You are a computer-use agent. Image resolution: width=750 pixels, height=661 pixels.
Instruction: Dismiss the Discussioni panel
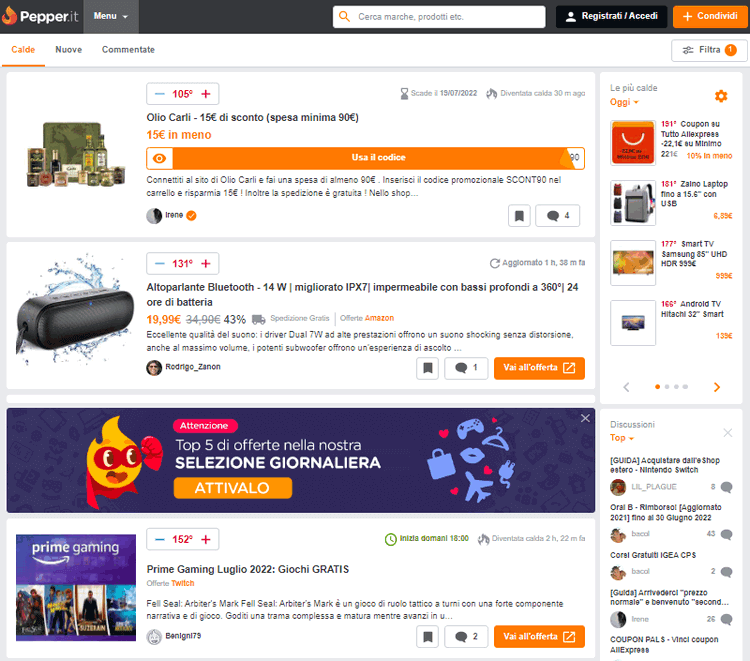(x=727, y=432)
